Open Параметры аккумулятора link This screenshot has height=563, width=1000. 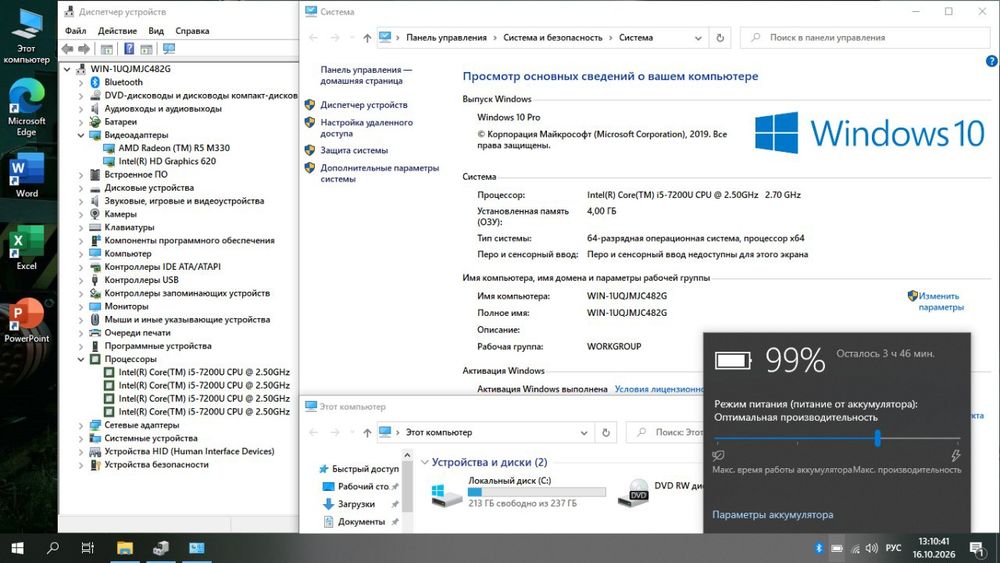[x=772, y=515]
